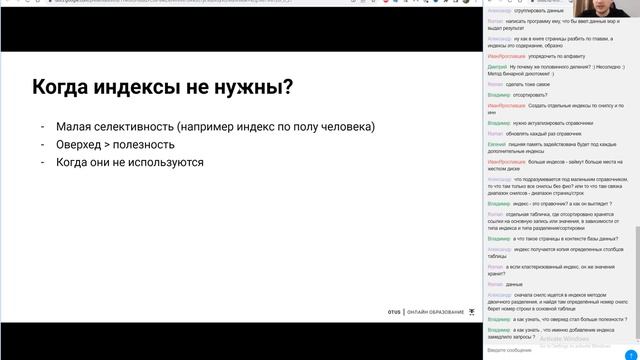Click Дмитрий's message about половинного деления

[556, 70]
